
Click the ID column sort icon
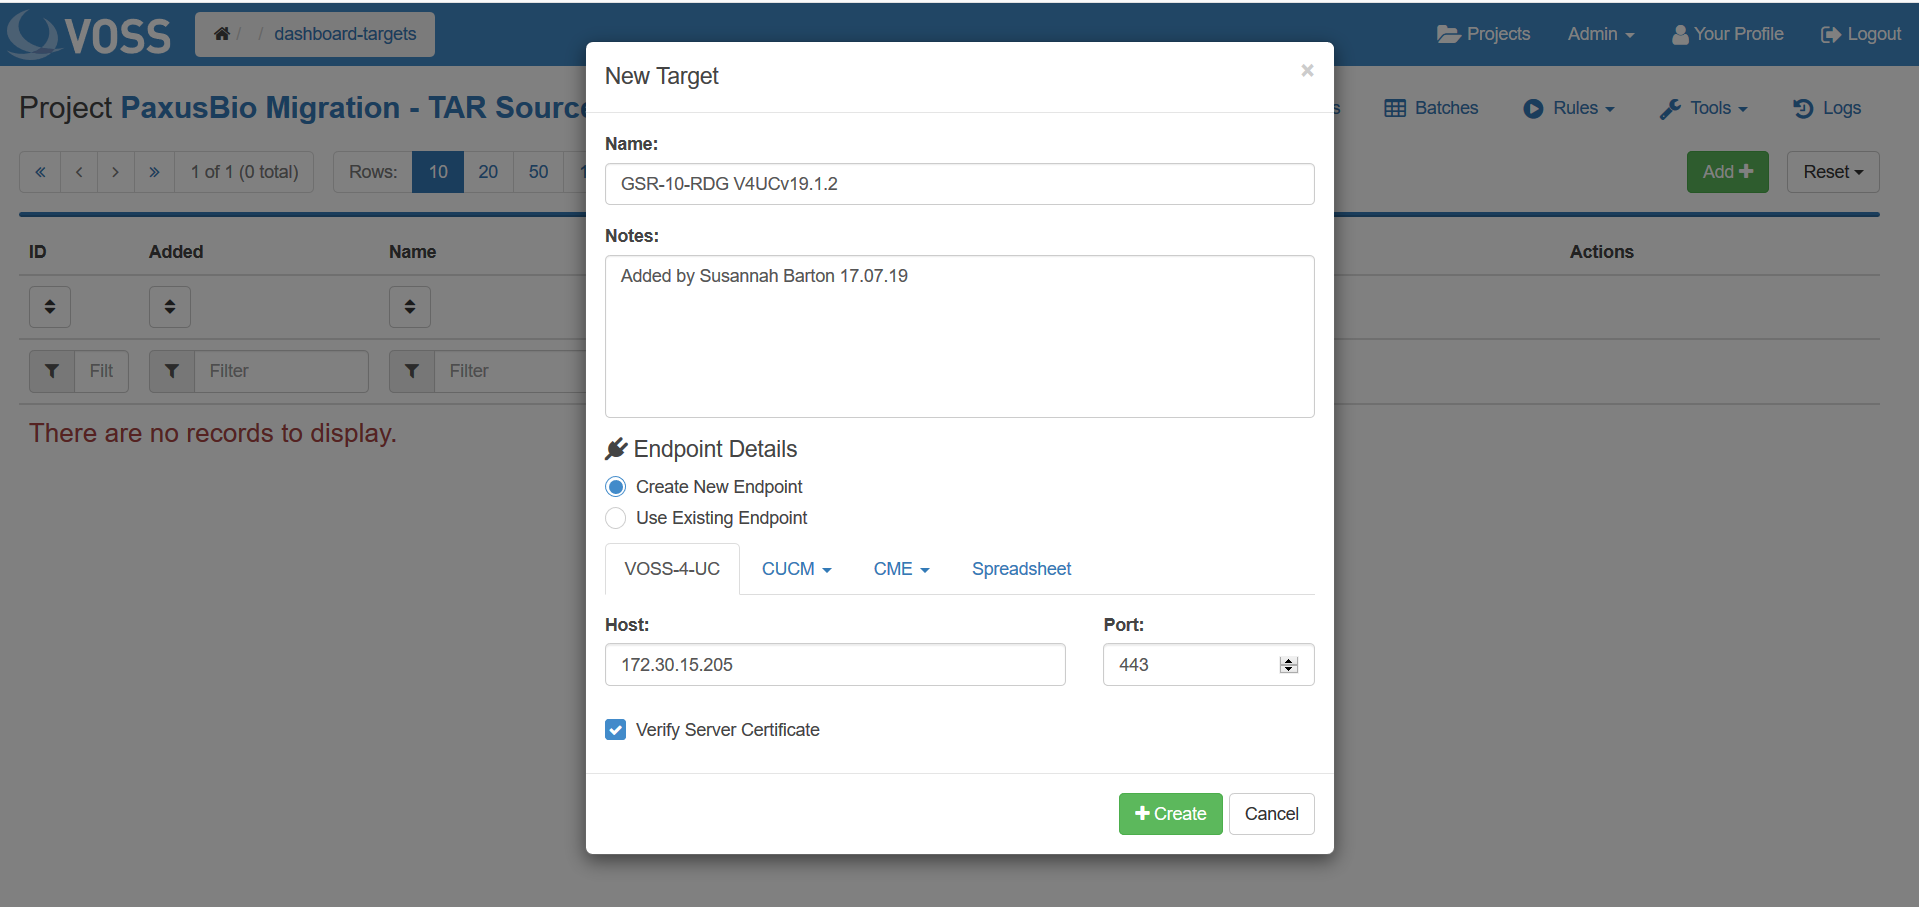pyautogui.click(x=50, y=307)
